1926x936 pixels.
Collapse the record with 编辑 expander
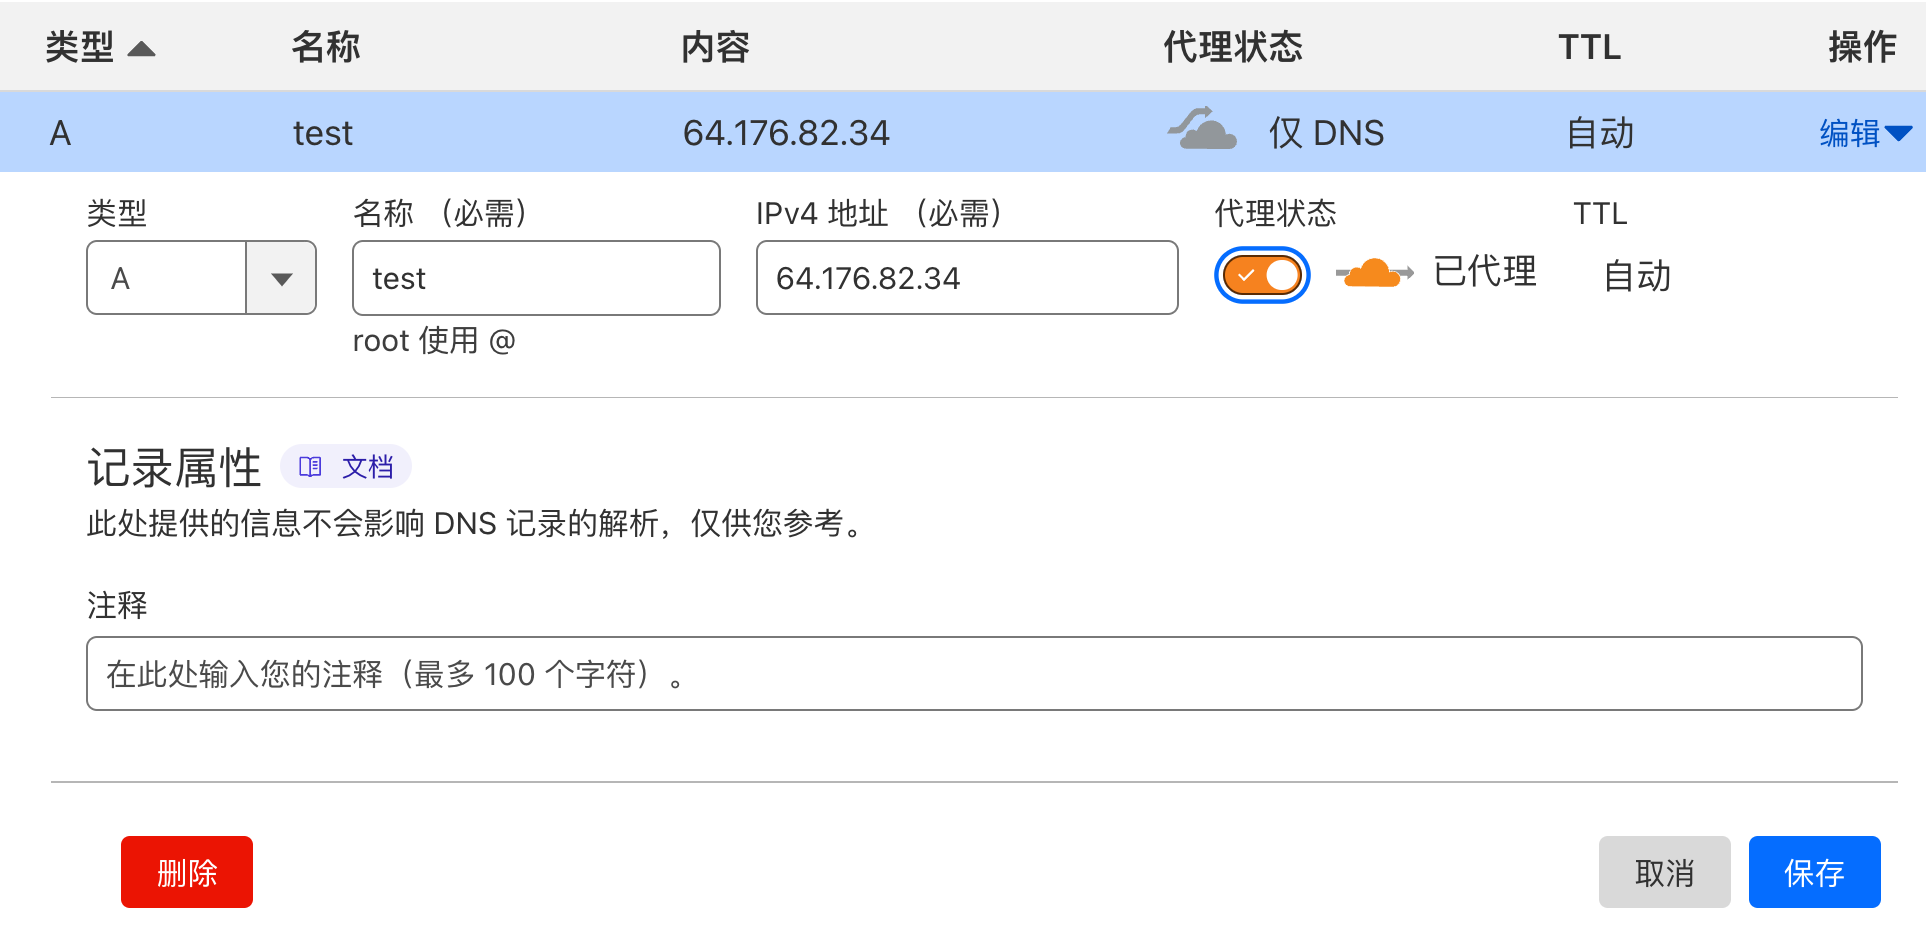click(1865, 133)
